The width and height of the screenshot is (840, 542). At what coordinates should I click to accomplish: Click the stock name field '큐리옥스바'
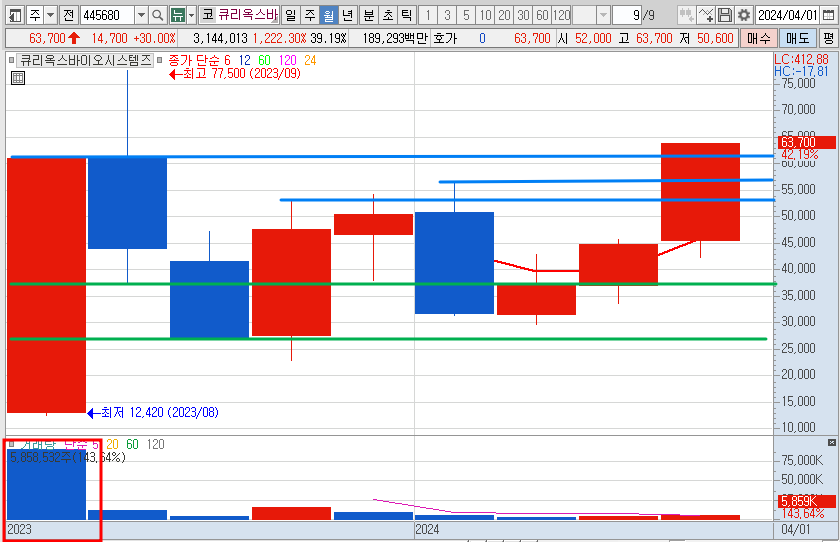tap(248, 15)
